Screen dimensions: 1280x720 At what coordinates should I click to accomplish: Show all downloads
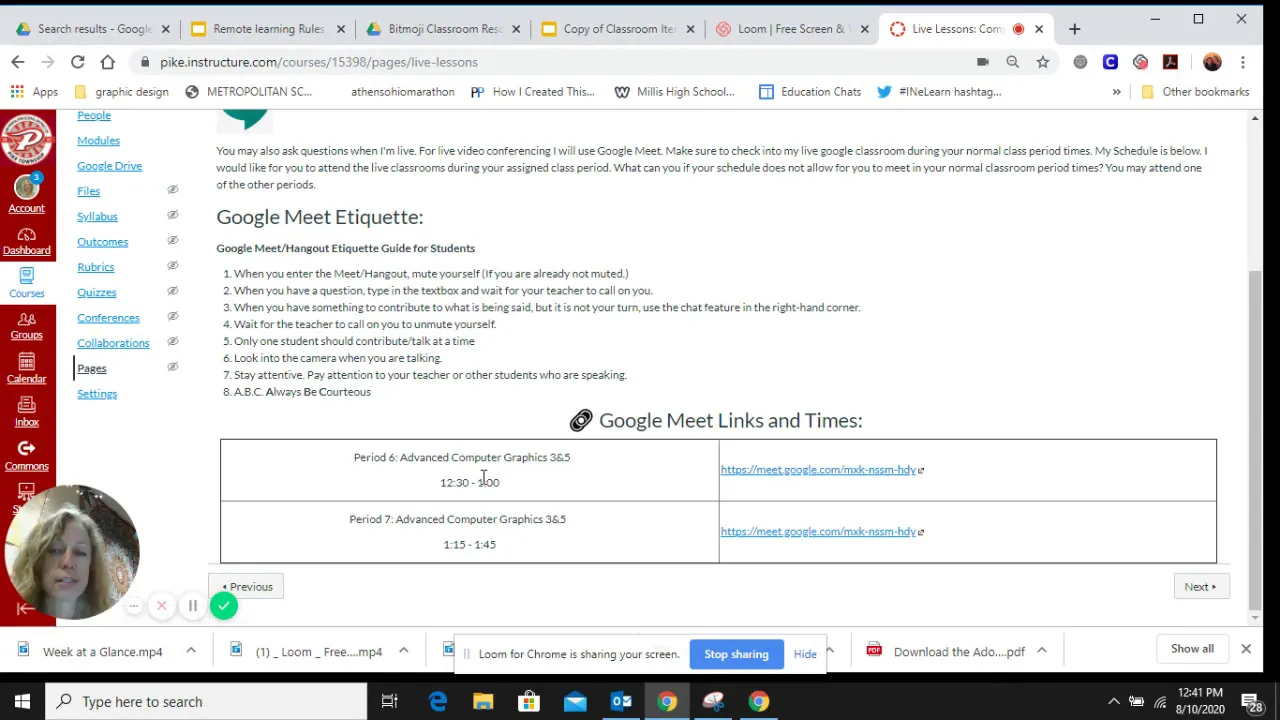(1192, 649)
